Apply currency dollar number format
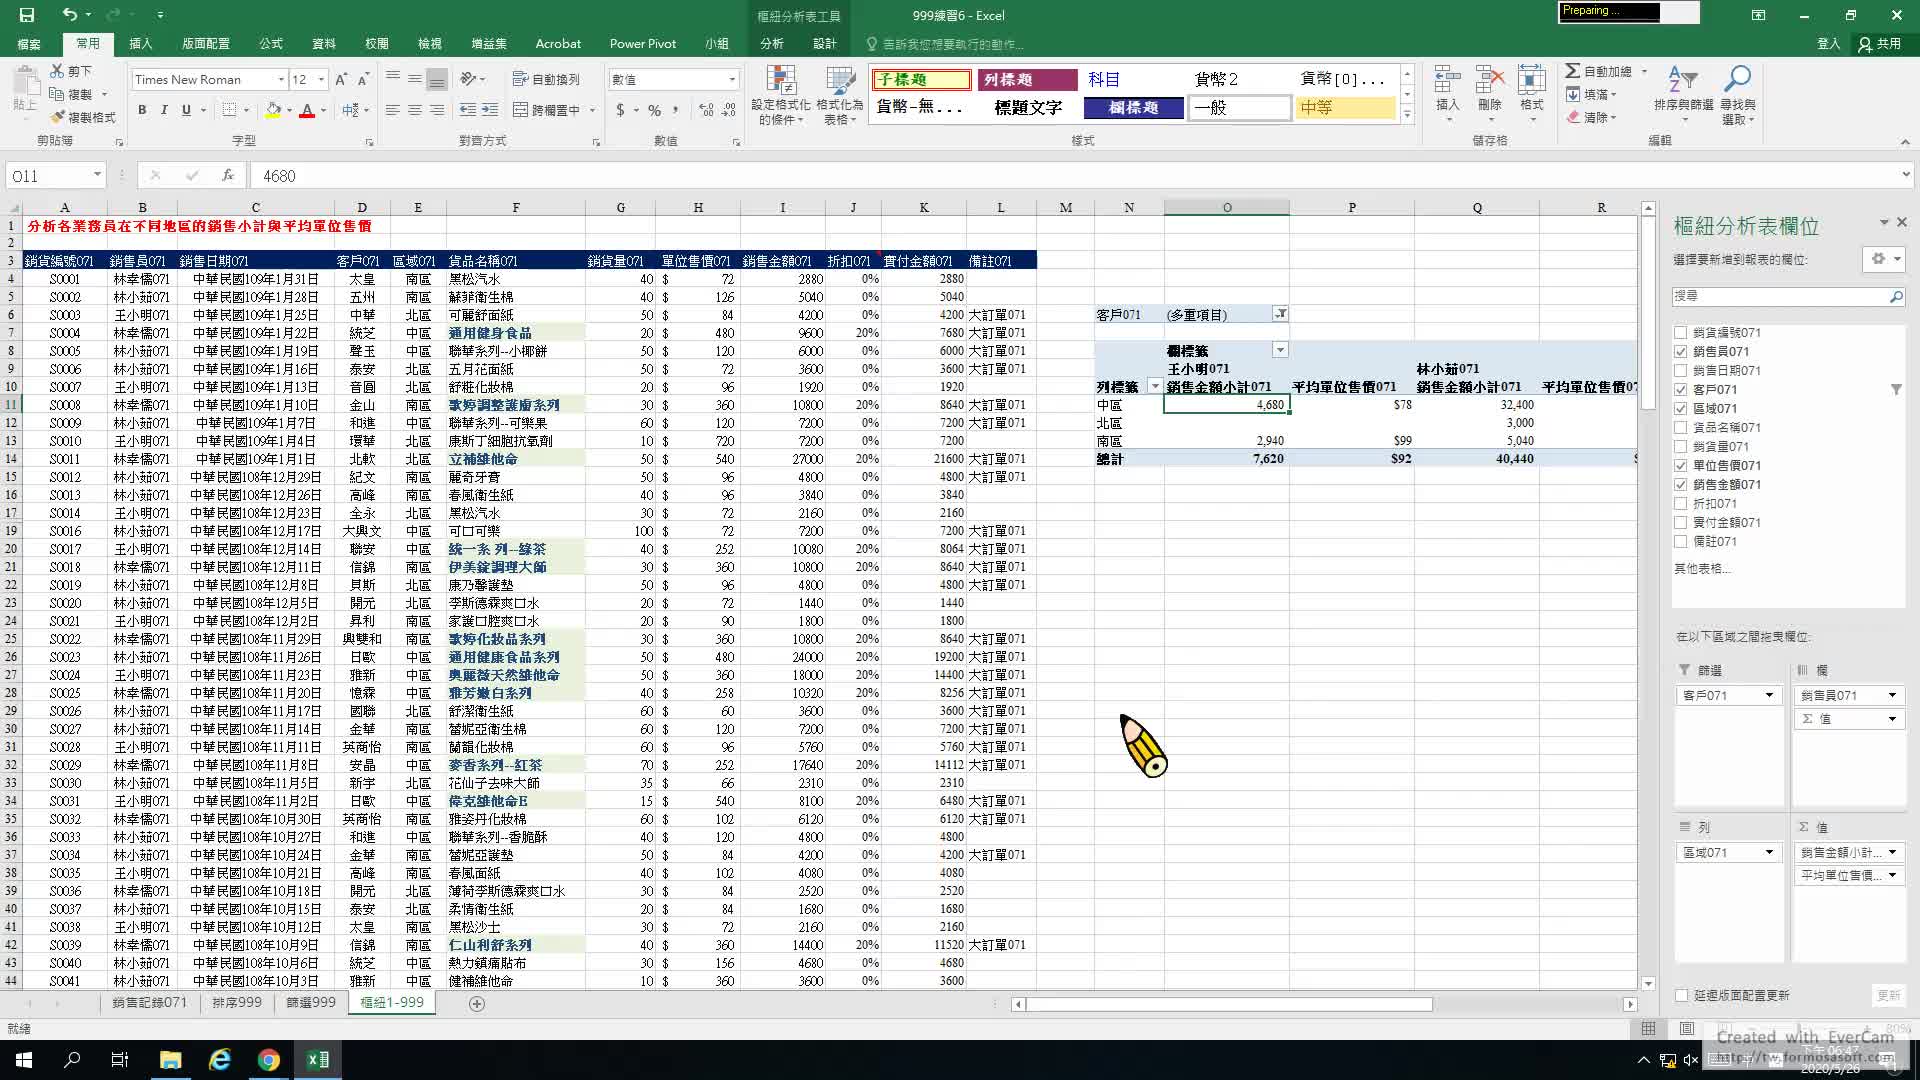This screenshot has width=1920, height=1080. coord(620,110)
